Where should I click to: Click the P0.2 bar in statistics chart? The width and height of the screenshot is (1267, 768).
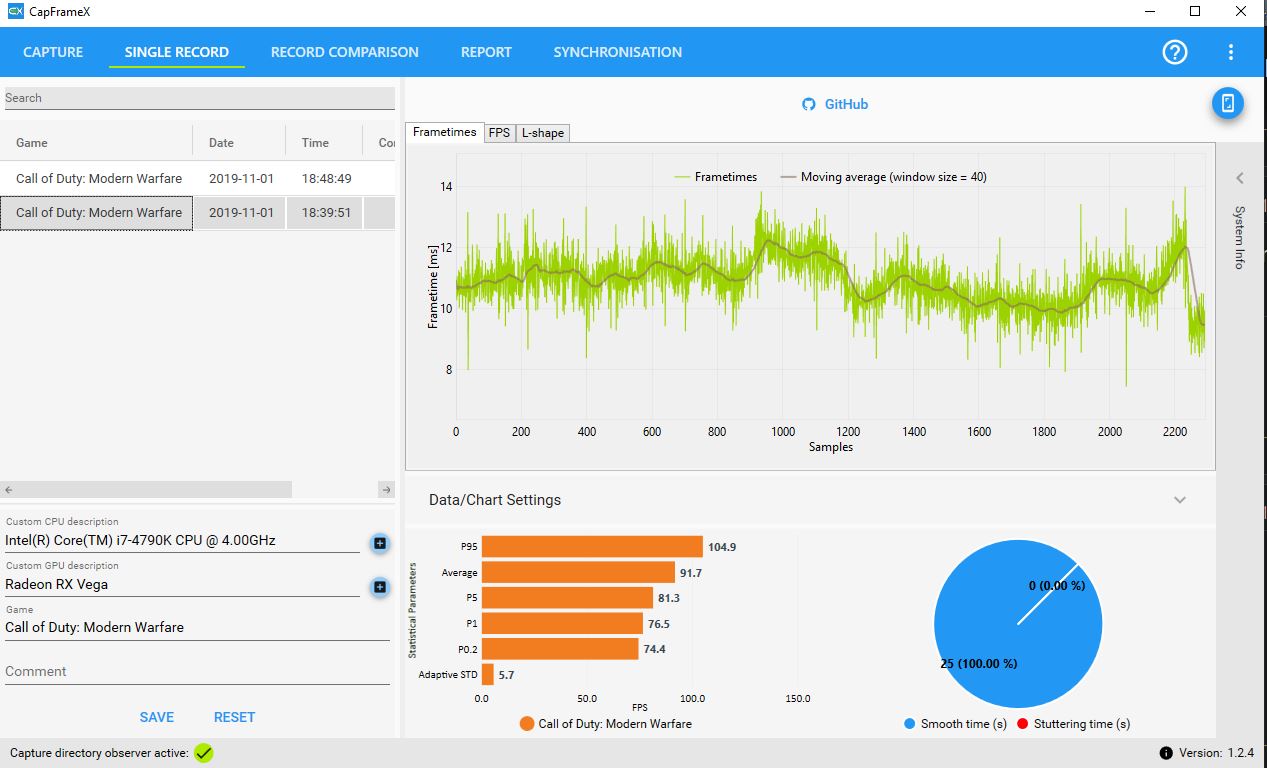coord(560,649)
